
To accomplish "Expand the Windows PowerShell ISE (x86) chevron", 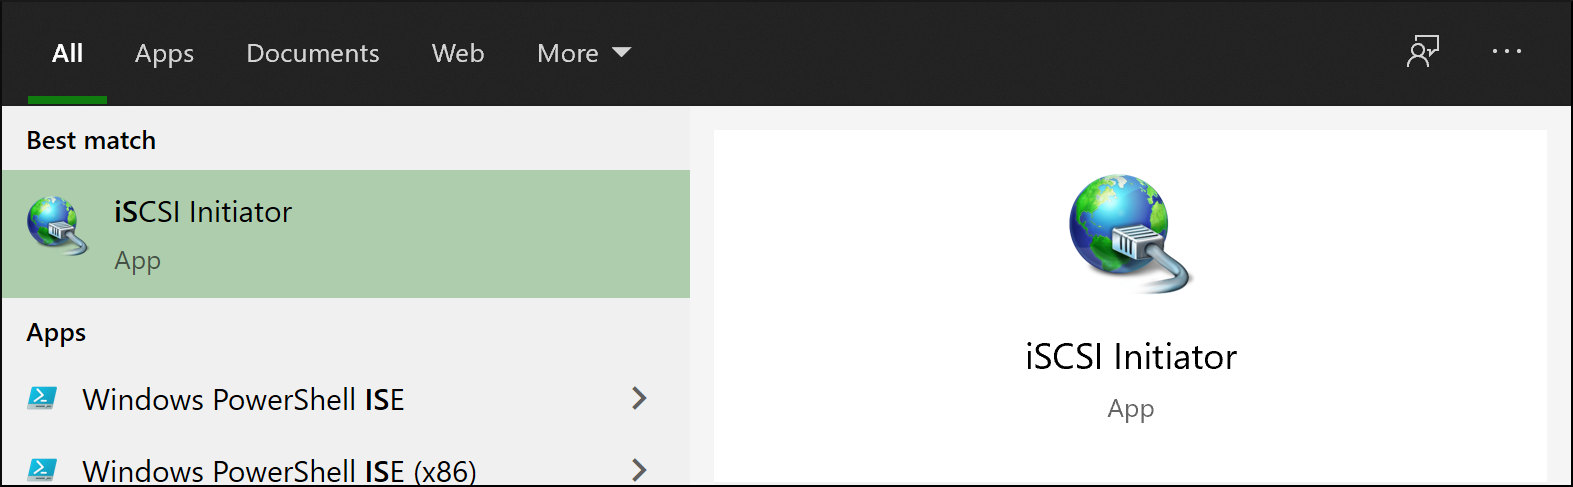I will coord(640,469).
